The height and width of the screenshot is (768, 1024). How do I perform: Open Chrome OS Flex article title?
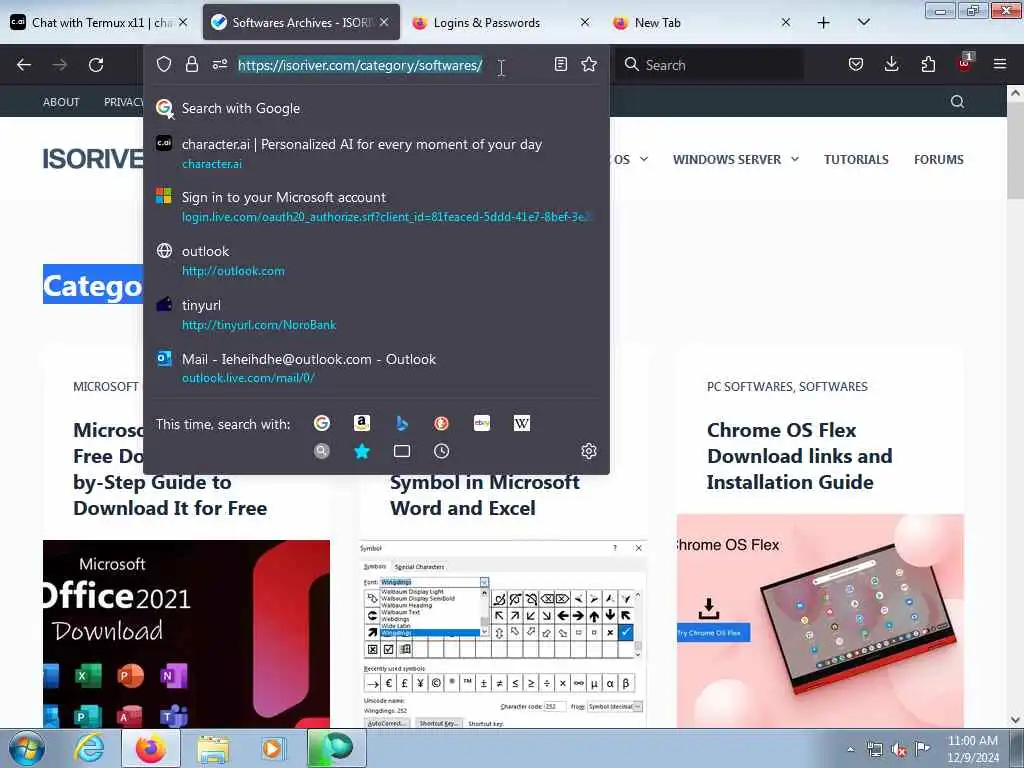tap(799, 456)
